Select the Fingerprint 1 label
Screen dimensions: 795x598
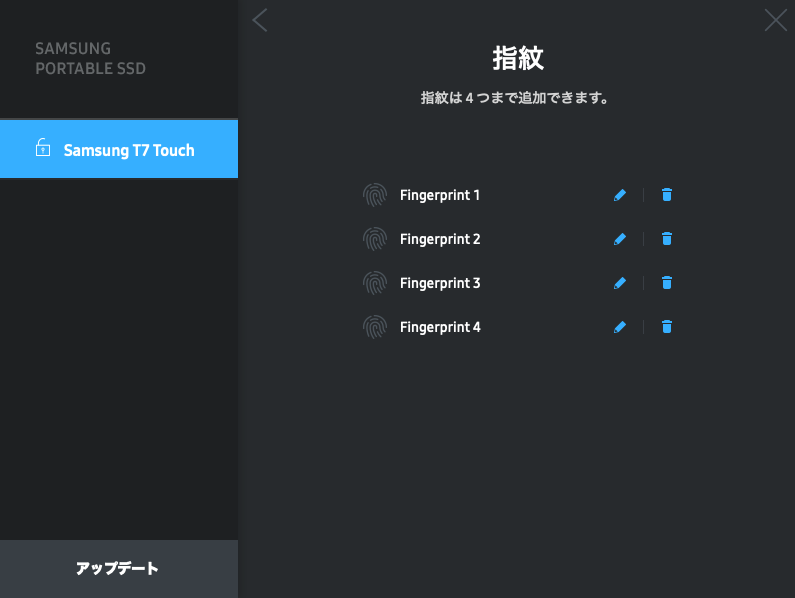tap(440, 195)
